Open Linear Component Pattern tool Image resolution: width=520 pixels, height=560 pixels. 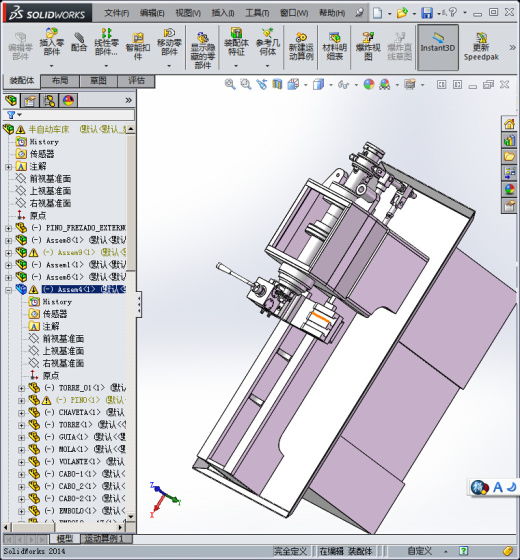pos(106,42)
